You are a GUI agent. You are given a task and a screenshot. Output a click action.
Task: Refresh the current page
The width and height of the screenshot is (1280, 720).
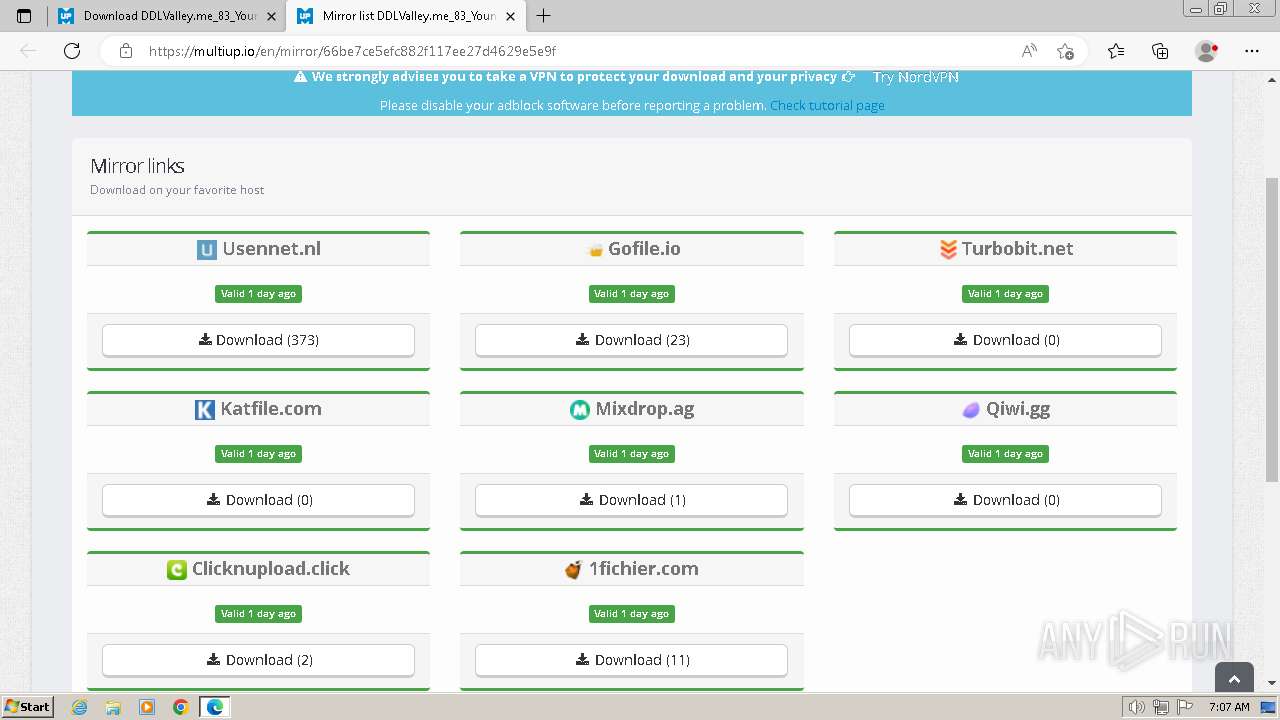point(72,51)
